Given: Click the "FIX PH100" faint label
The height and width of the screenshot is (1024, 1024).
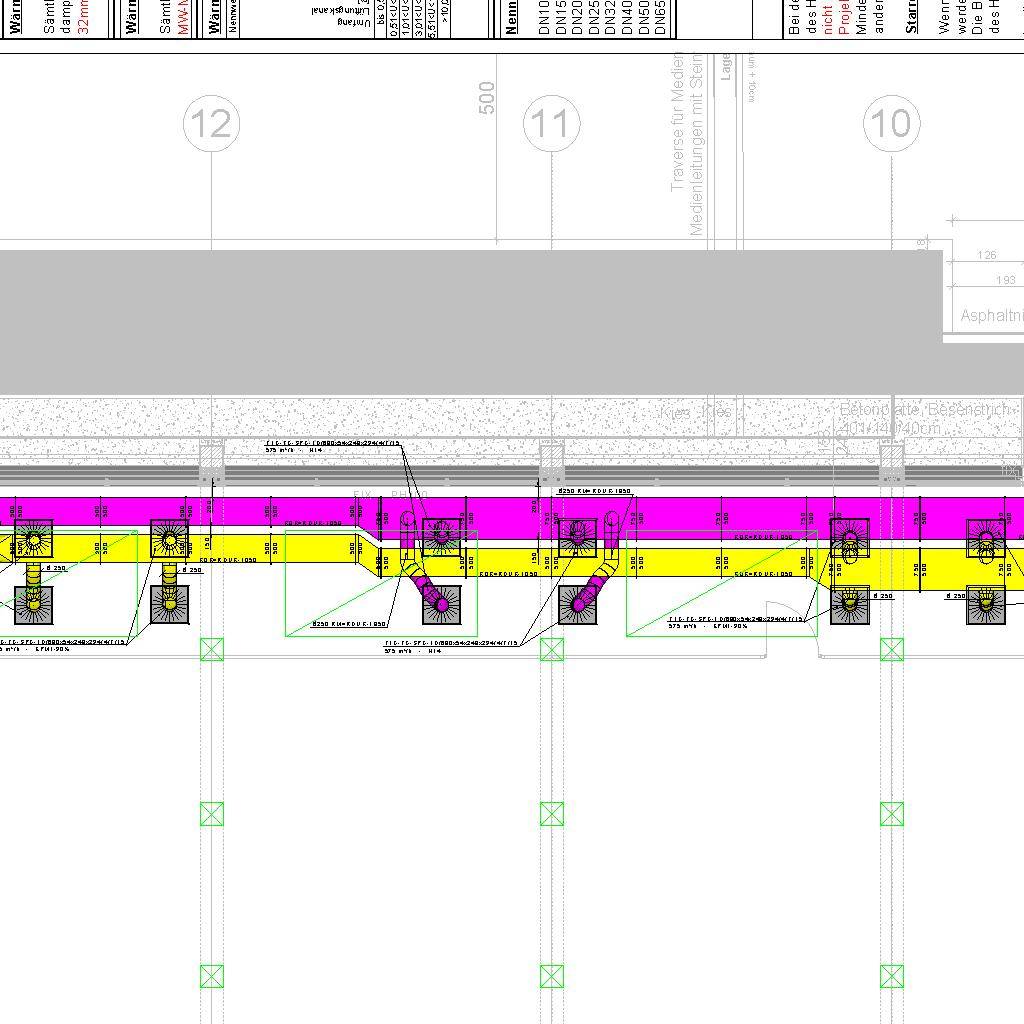Looking at the screenshot, I should (x=391, y=495).
